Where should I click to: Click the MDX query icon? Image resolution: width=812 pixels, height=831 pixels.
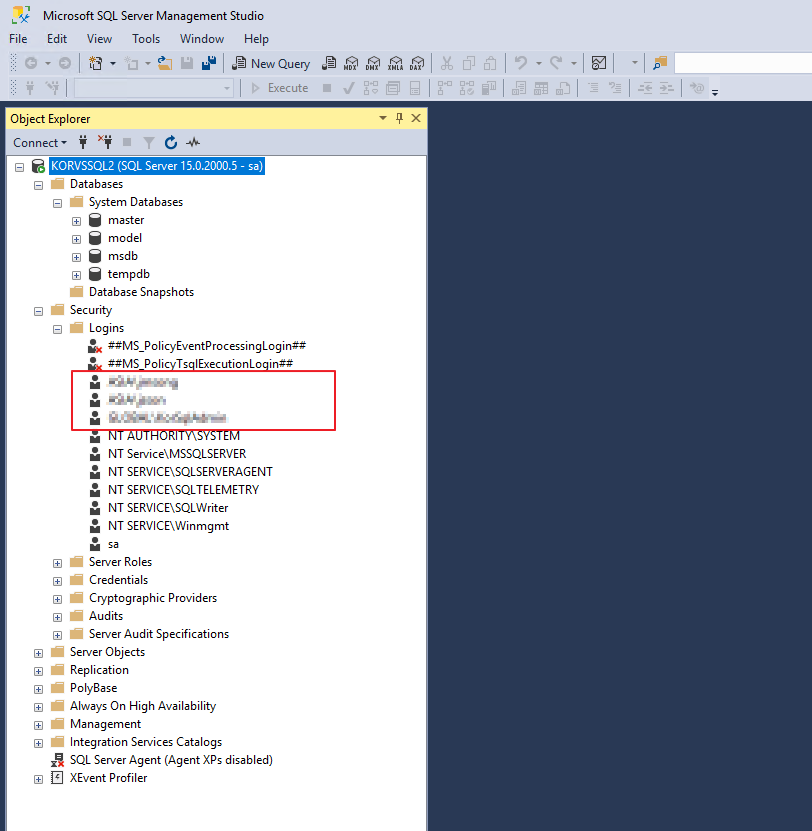tap(351, 64)
